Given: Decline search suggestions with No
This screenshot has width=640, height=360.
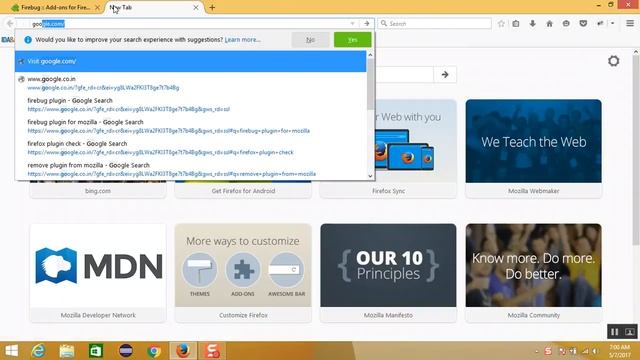Looking at the screenshot, I should pos(310,40).
